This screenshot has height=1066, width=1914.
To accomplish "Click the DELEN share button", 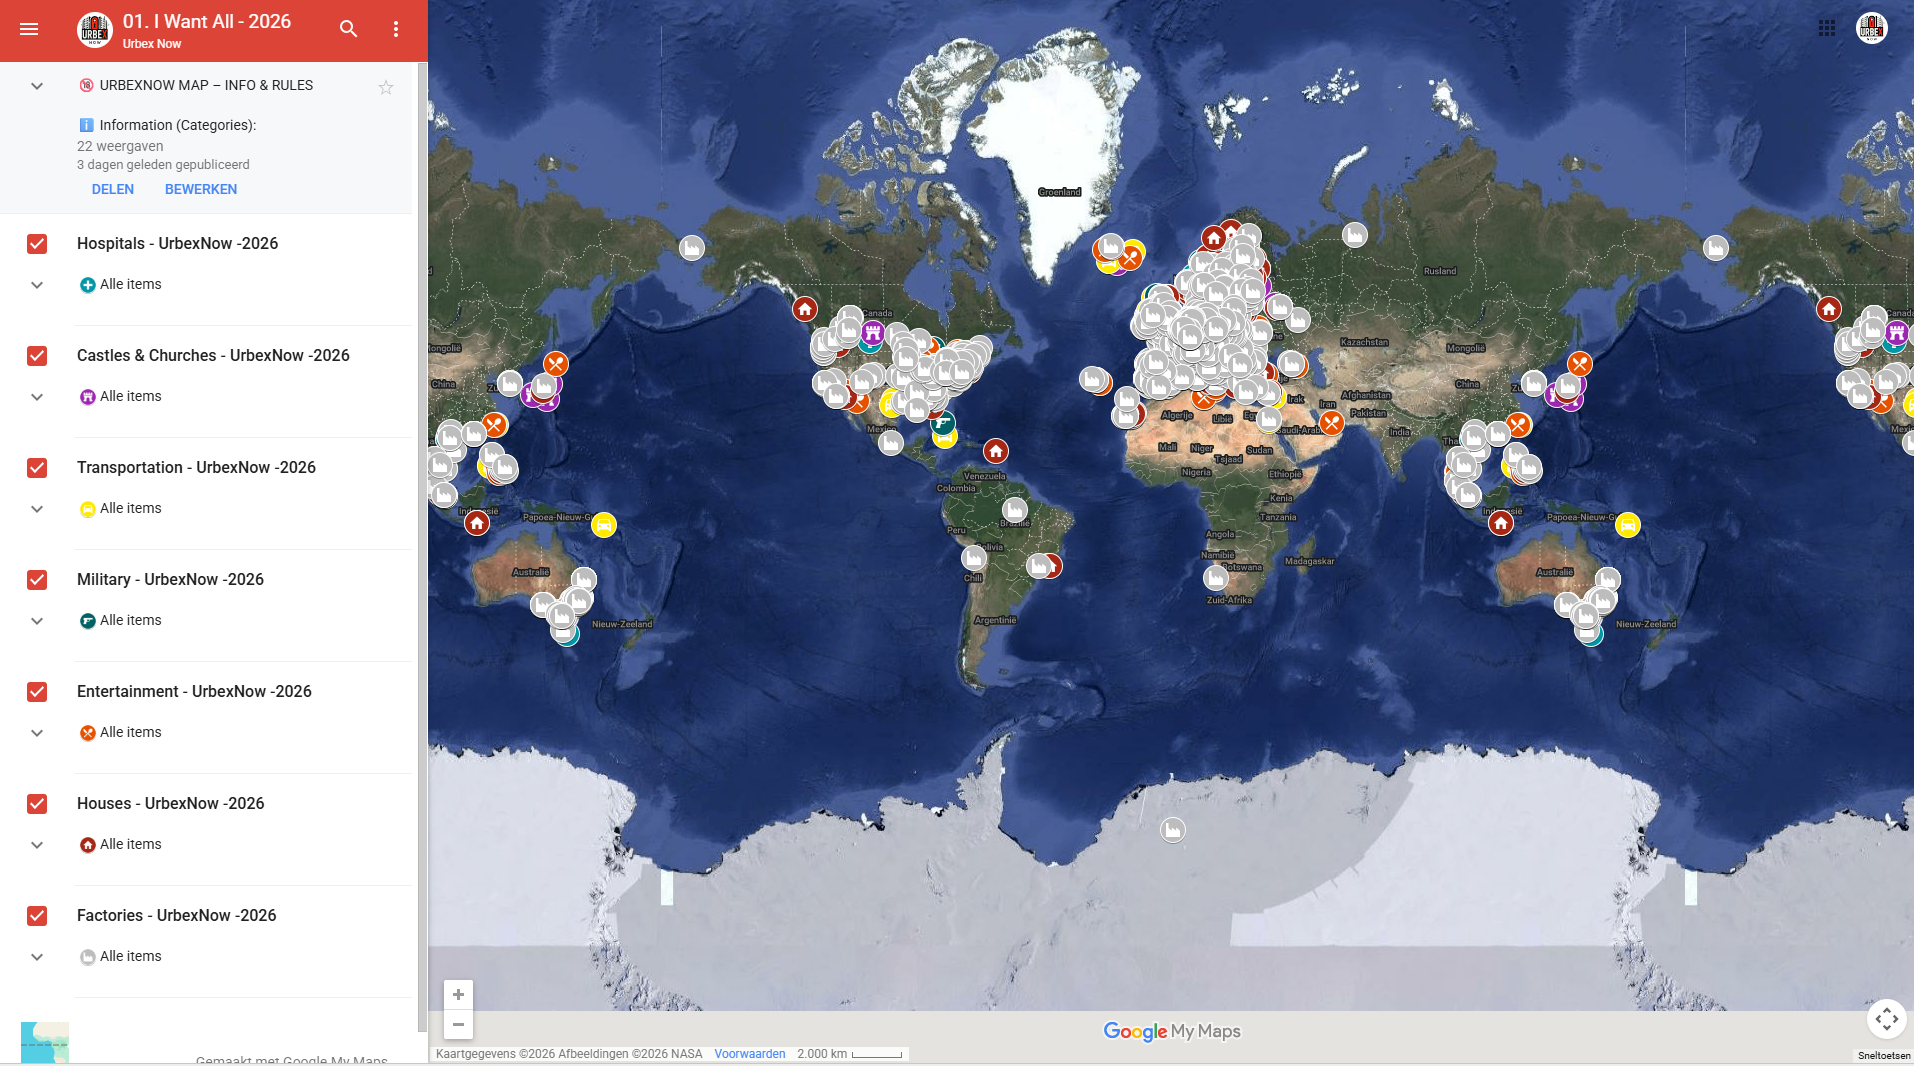I will point(113,190).
